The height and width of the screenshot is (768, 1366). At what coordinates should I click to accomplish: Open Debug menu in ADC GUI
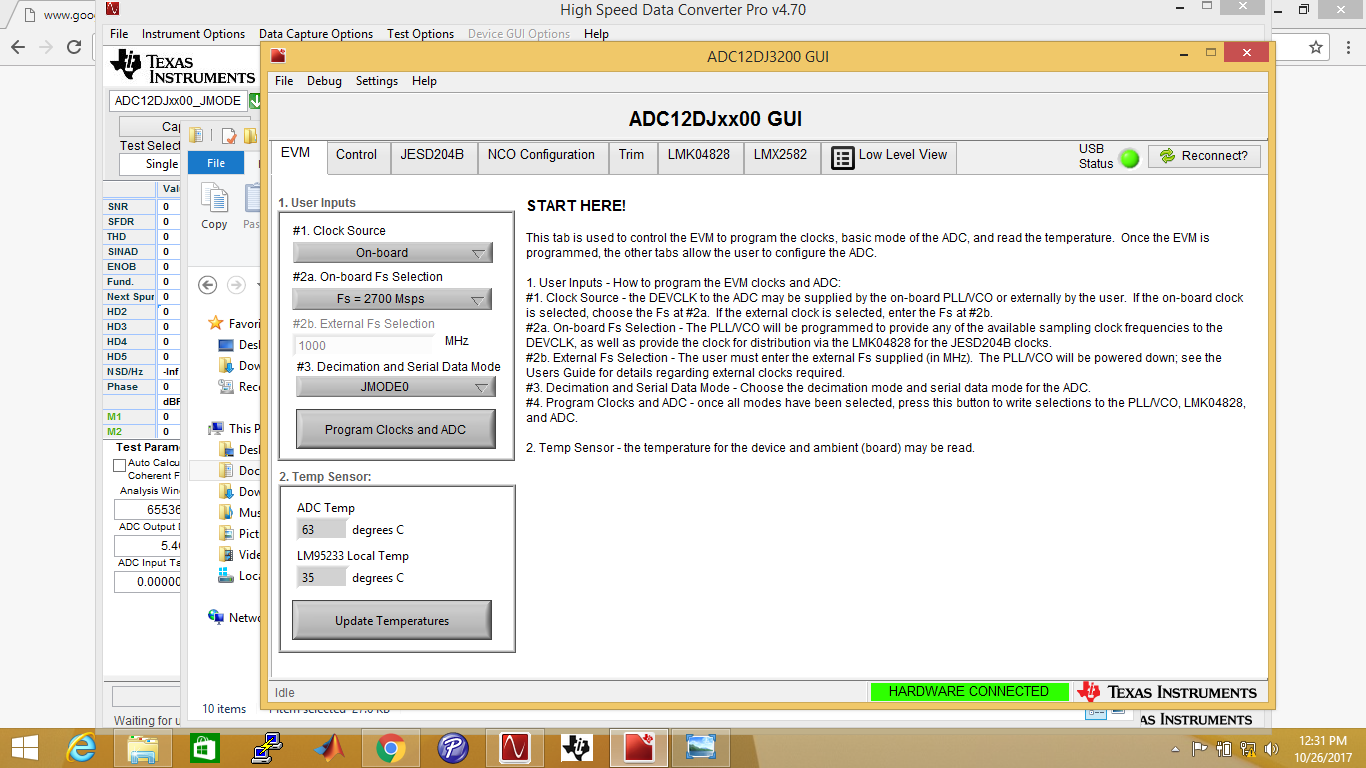coord(324,81)
